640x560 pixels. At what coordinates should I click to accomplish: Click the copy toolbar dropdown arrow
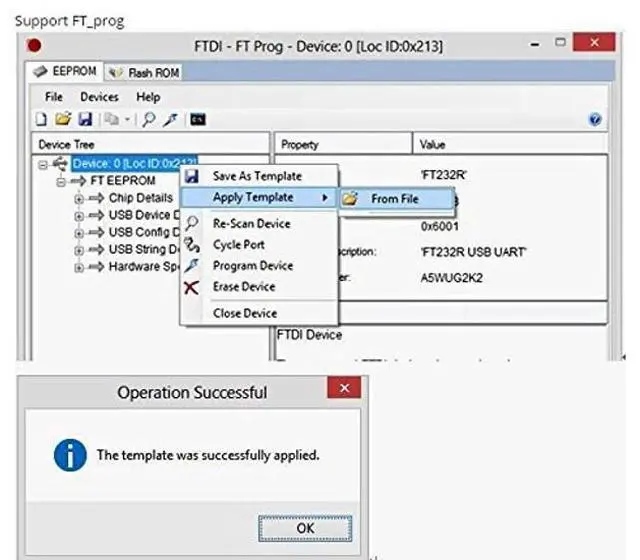(x=127, y=120)
